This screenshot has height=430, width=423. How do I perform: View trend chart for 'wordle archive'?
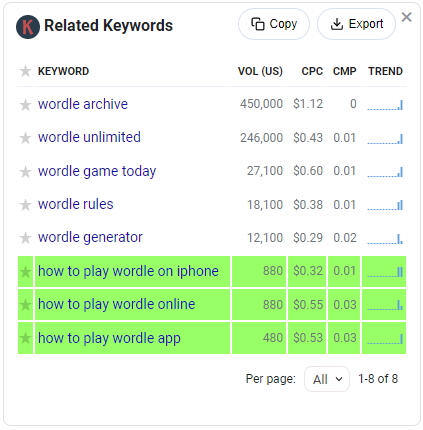tap(385, 105)
